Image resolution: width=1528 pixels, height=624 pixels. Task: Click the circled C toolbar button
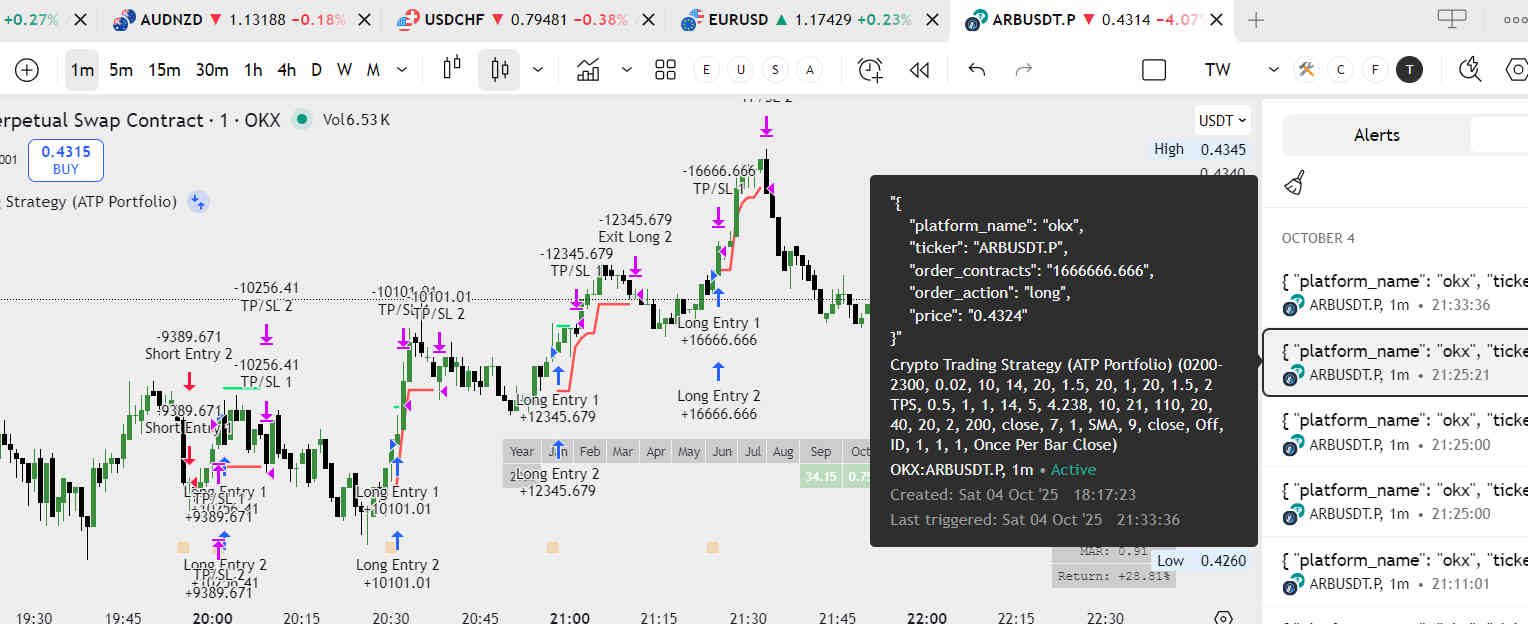1341,70
